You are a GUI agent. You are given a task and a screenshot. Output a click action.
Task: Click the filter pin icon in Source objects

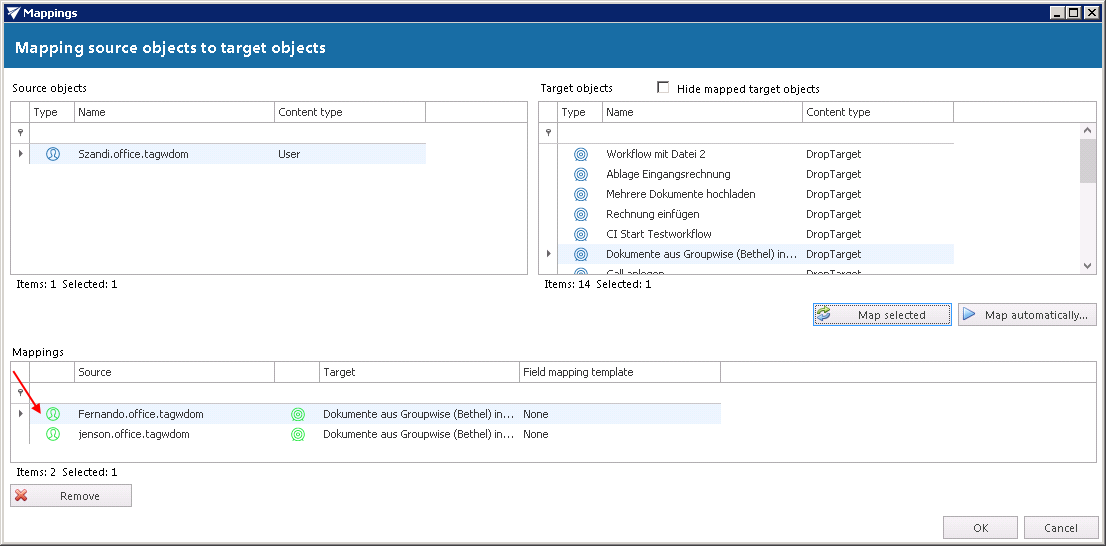tap(20, 132)
